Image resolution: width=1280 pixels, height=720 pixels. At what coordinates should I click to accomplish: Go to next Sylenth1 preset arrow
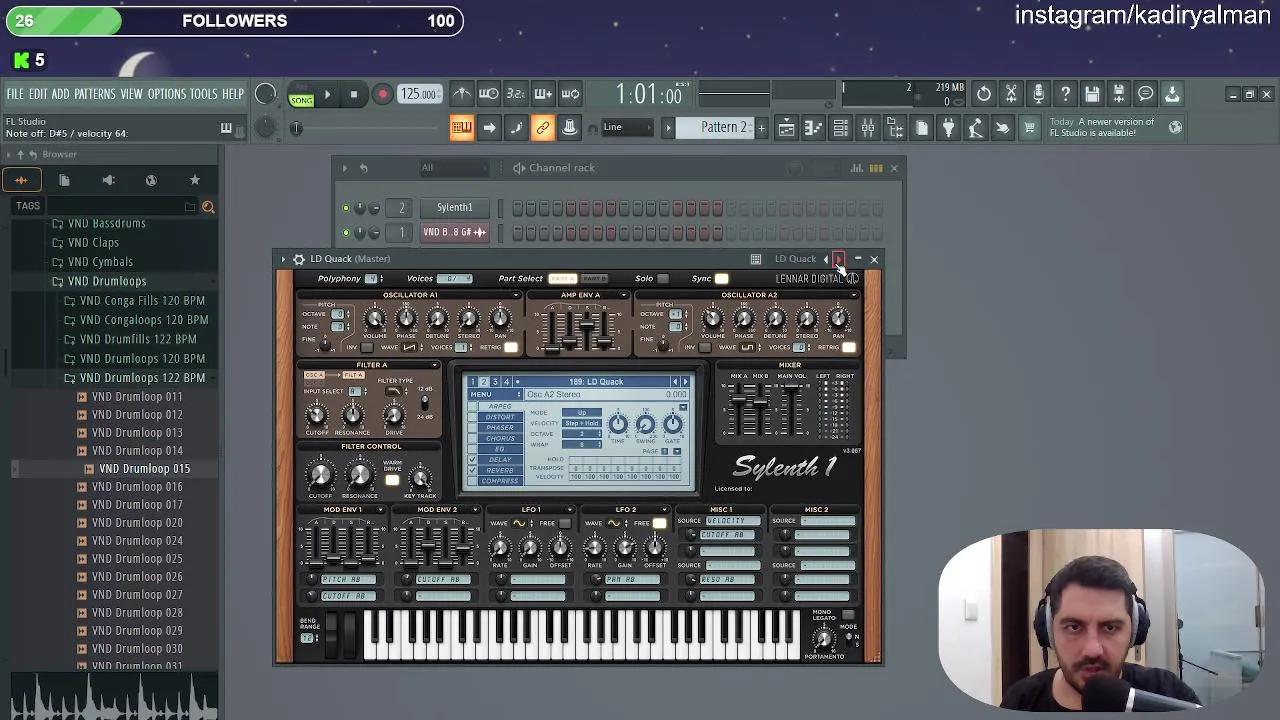(x=685, y=382)
